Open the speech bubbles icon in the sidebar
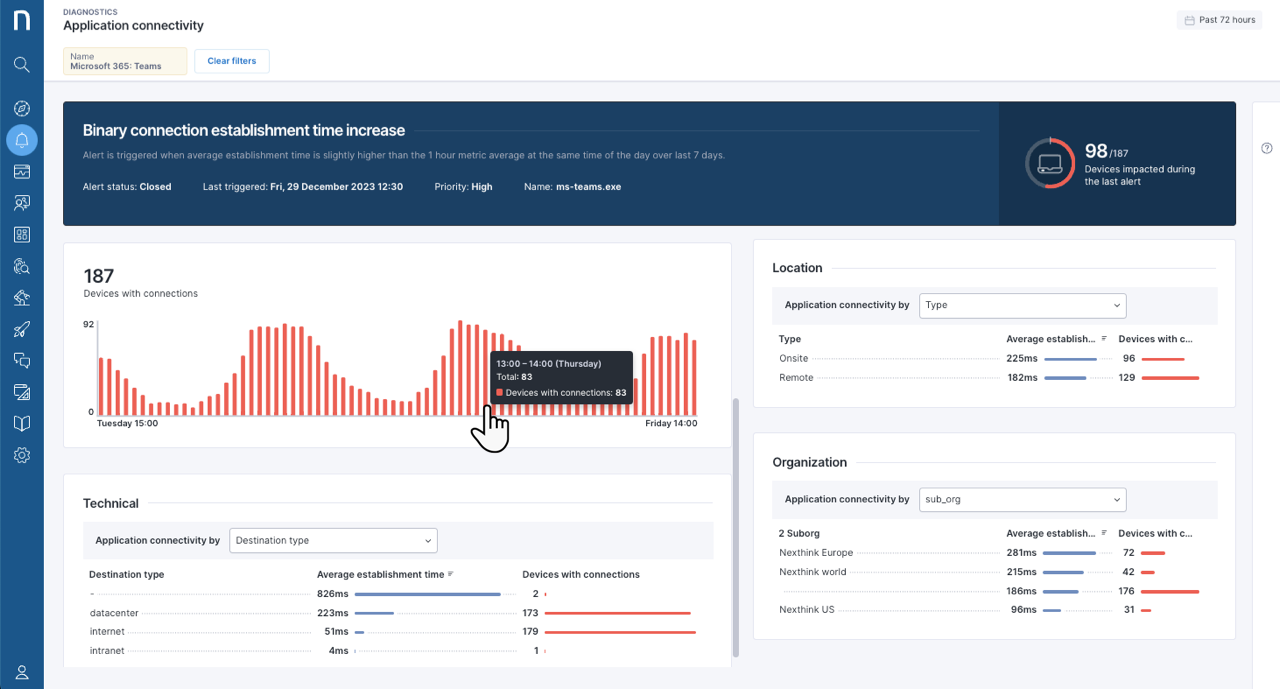The image size is (1280, 689). coord(21,360)
